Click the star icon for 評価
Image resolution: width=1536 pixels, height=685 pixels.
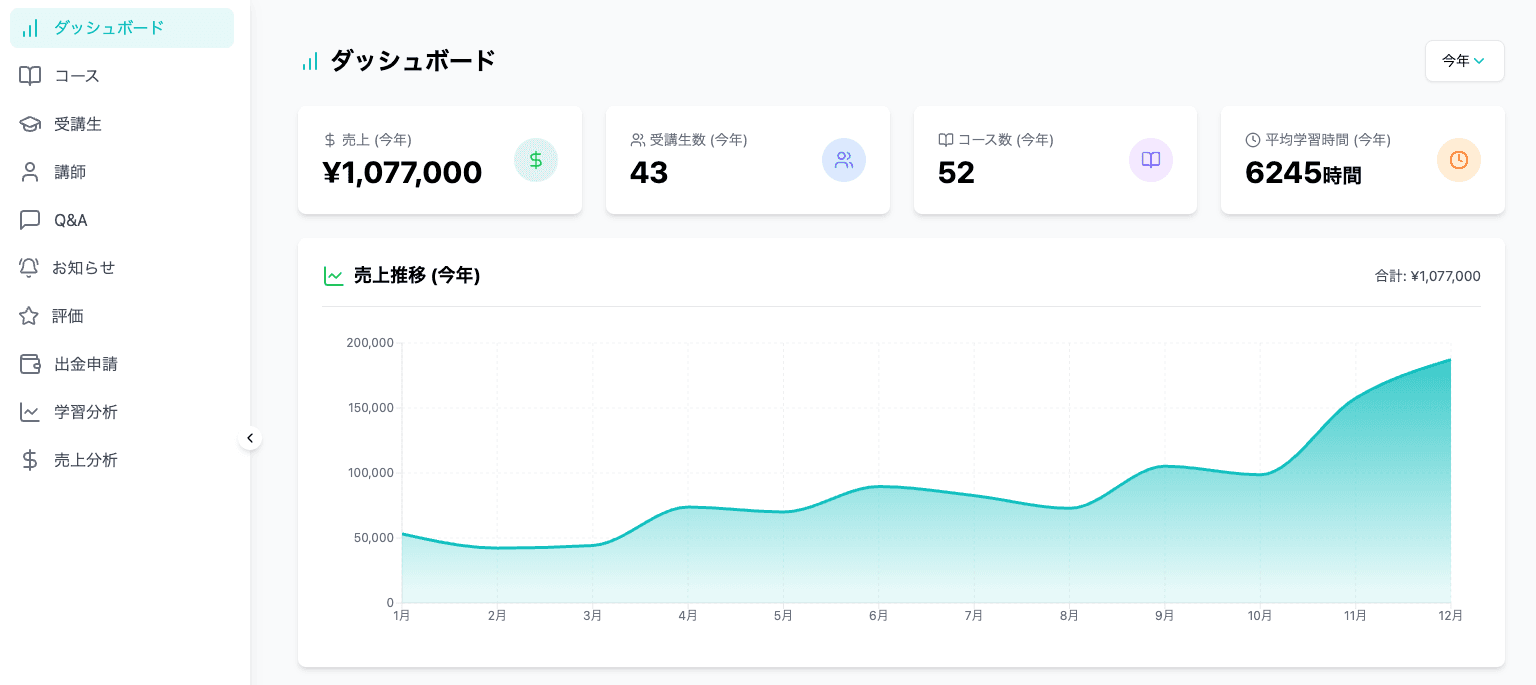[x=30, y=316]
